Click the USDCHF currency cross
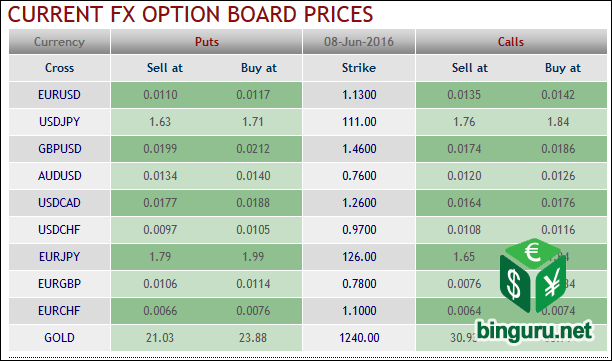612x361 pixels. [59, 229]
